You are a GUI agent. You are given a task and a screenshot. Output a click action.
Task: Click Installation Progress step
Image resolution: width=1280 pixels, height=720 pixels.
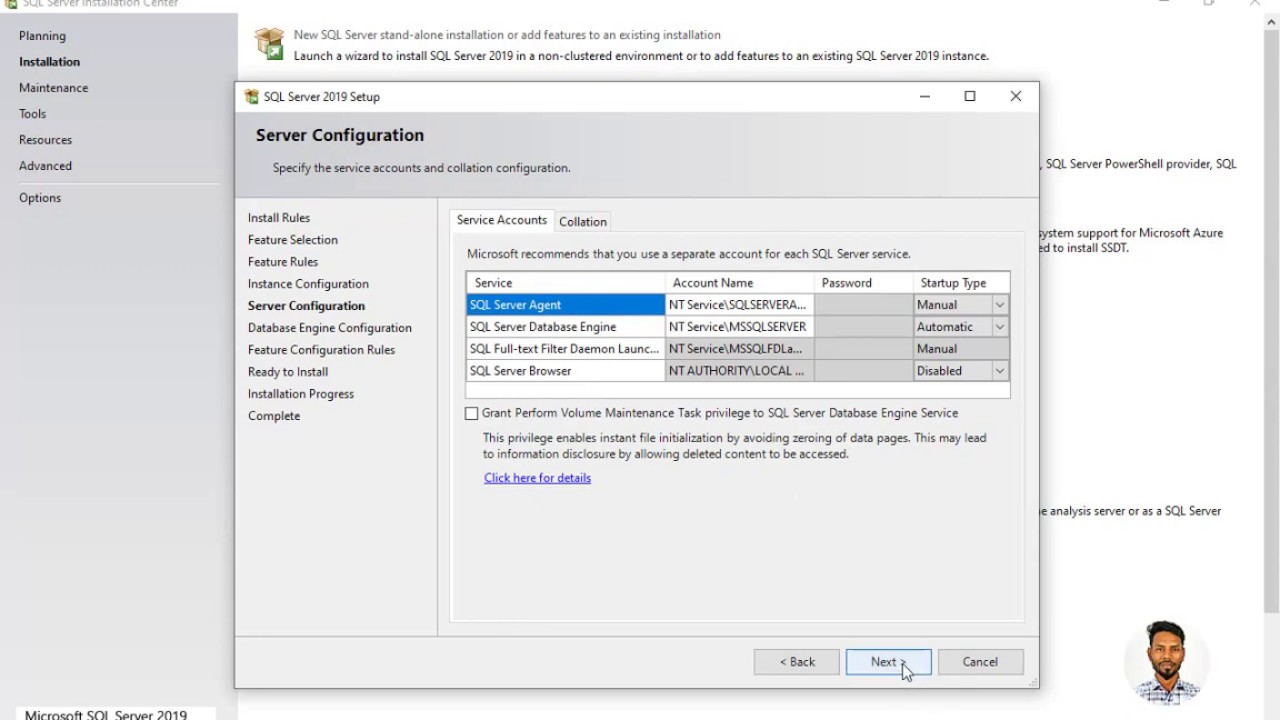pos(301,394)
